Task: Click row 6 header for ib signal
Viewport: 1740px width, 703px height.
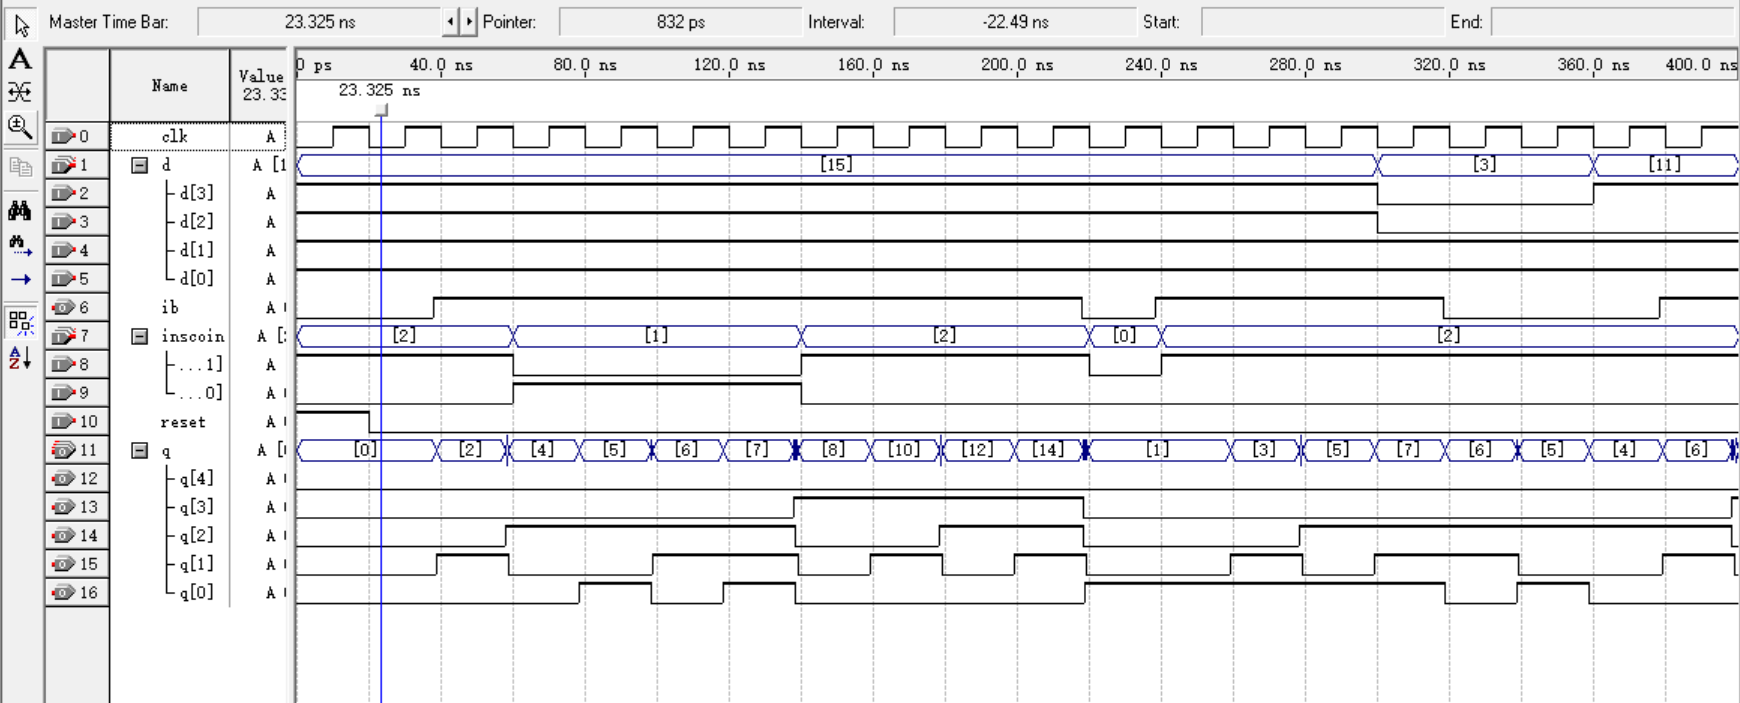Action: point(77,308)
